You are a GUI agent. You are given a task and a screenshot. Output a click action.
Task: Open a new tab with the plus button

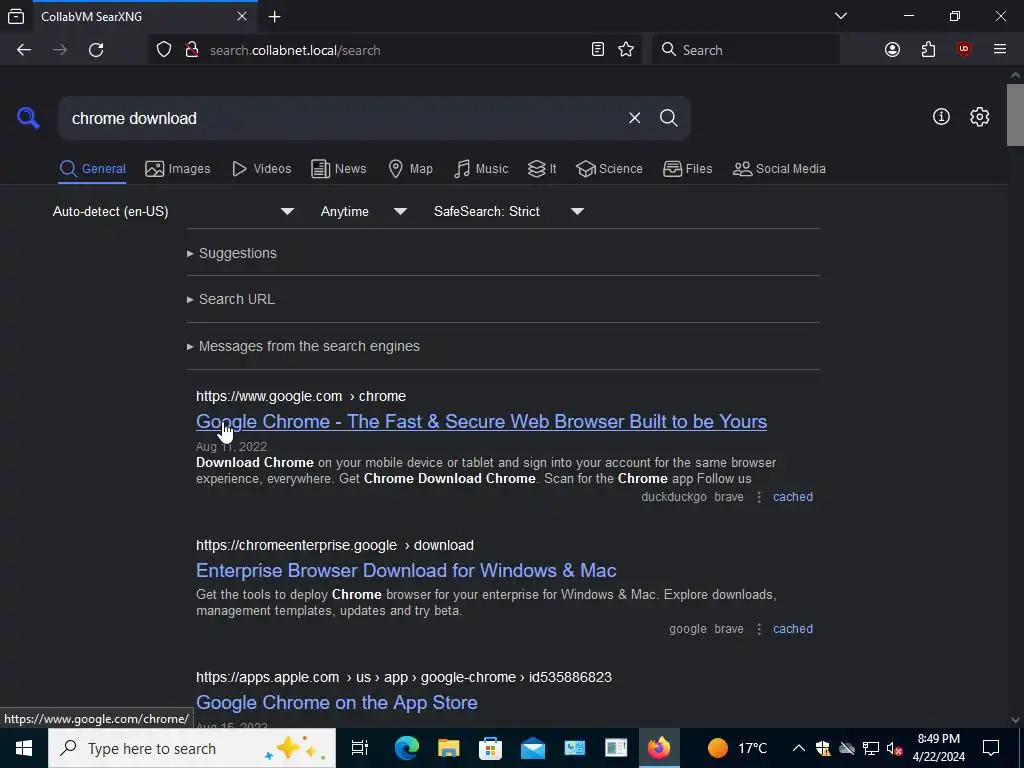(x=275, y=16)
